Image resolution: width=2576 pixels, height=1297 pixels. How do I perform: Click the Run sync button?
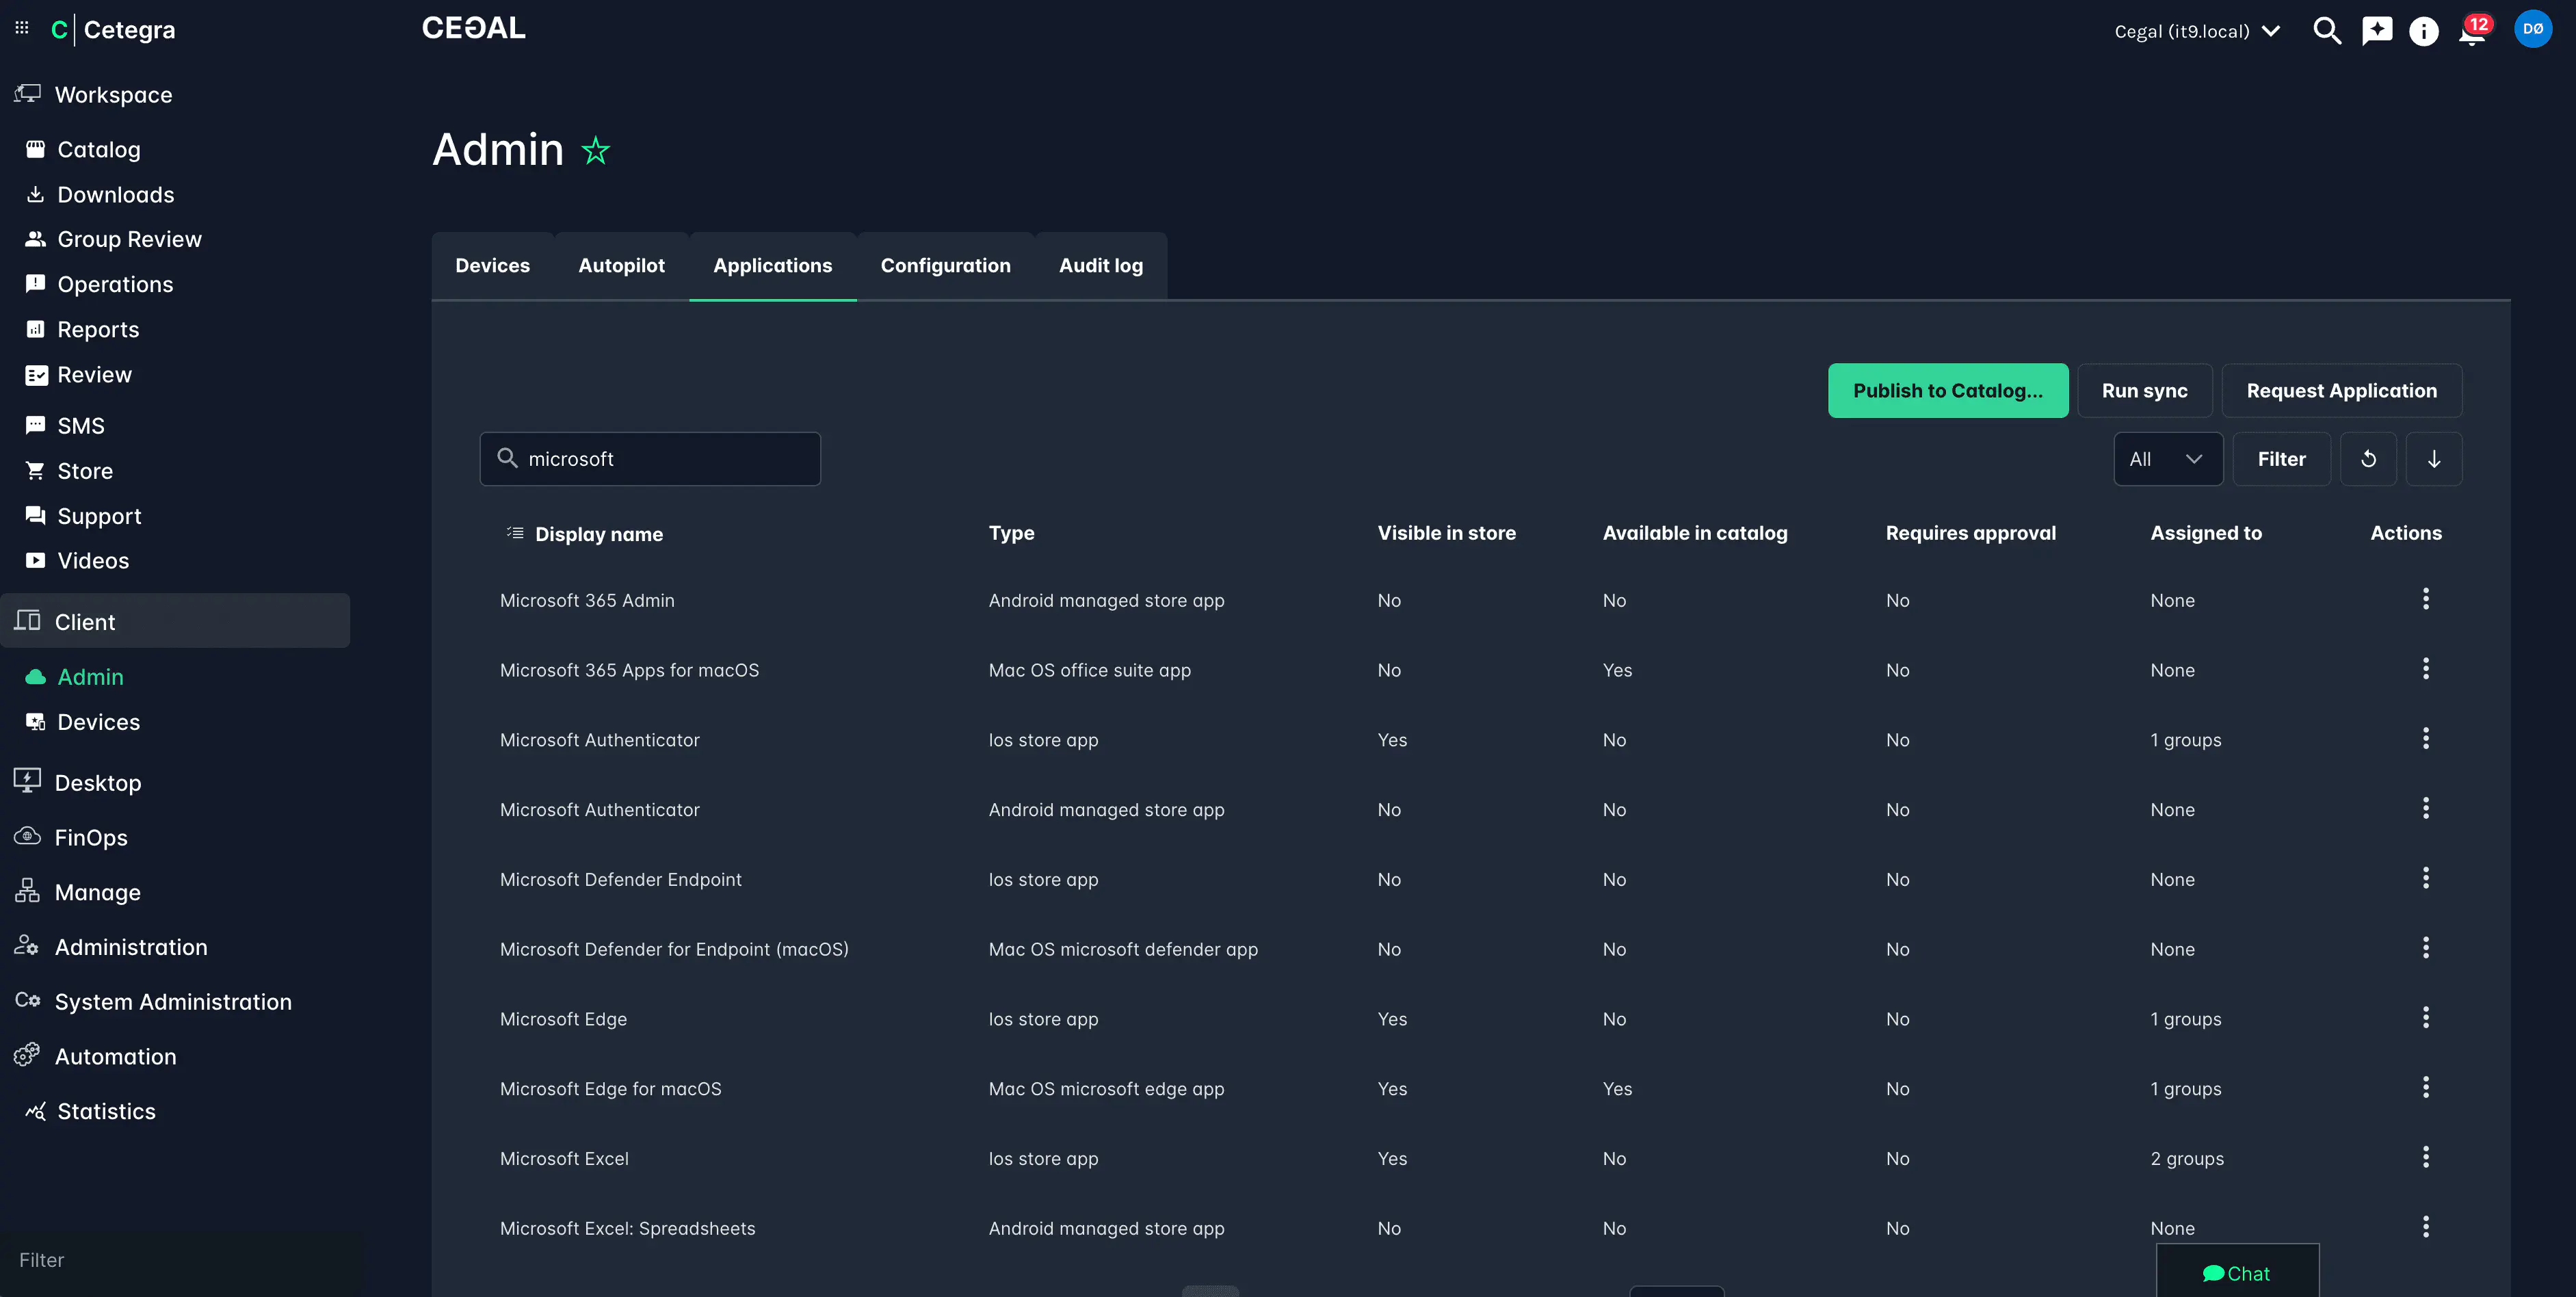pos(2144,391)
